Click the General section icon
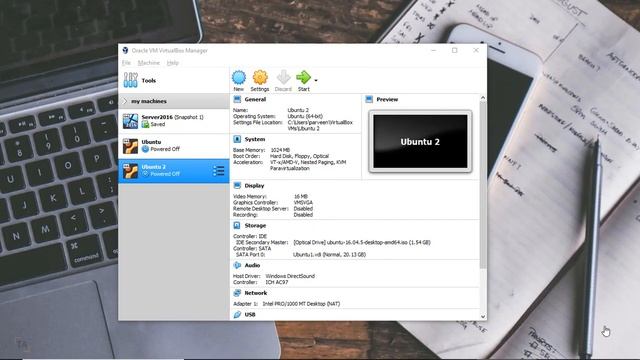The image size is (640, 360). pyautogui.click(x=237, y=99)
